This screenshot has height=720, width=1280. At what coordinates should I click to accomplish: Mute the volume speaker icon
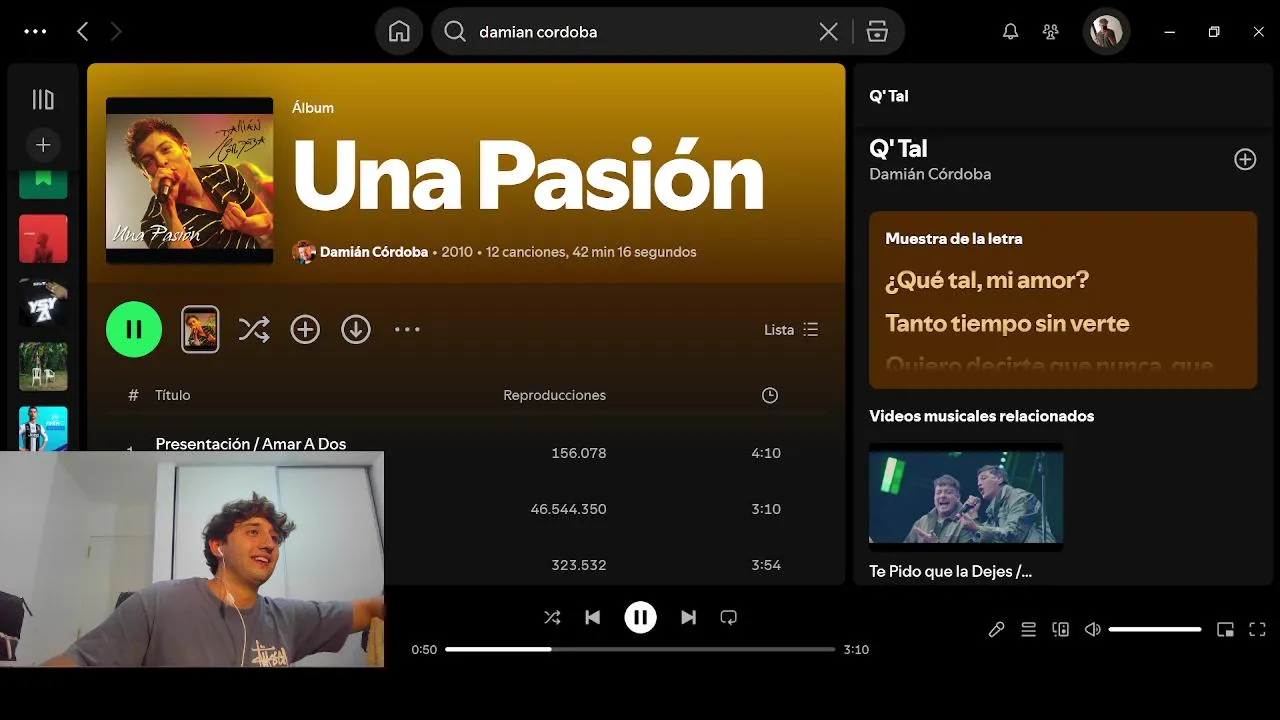(1093, 629)
